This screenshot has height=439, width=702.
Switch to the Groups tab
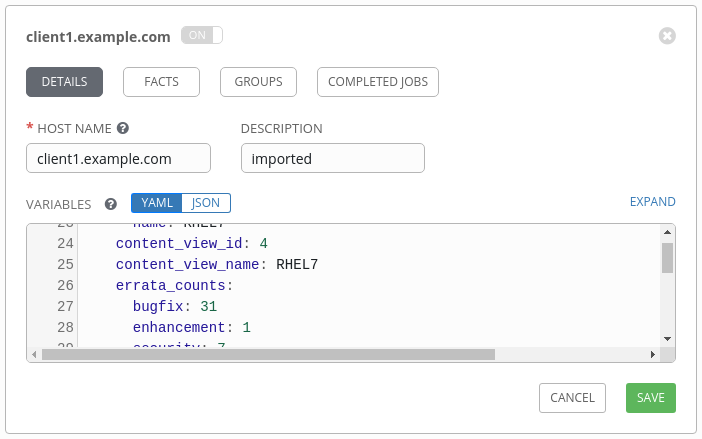coord(258,82)
